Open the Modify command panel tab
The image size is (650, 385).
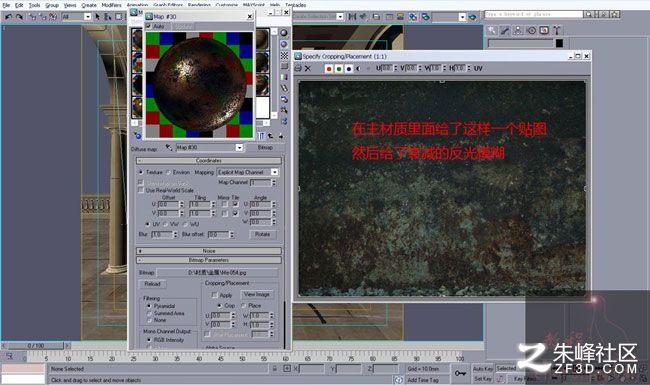point(504,30)
